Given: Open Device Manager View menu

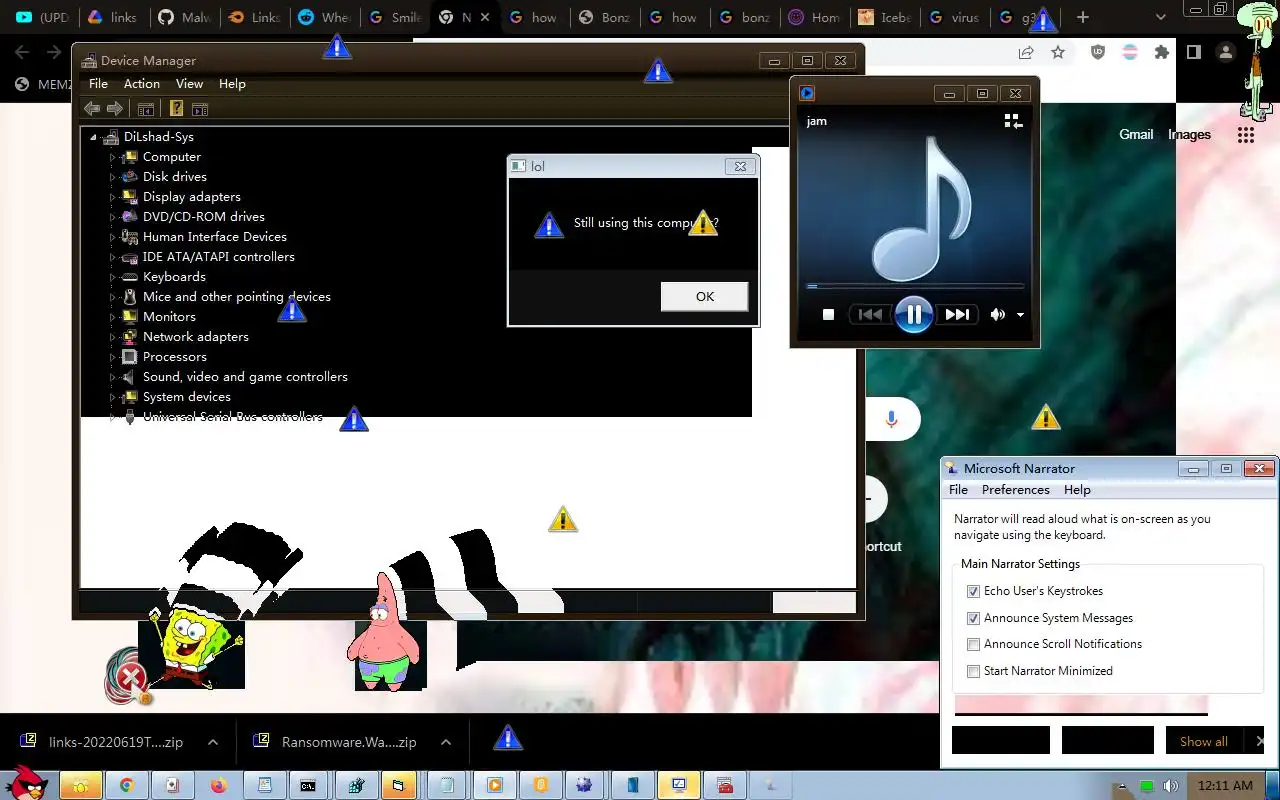Looking at the screenshot, I should pos(189,84).
